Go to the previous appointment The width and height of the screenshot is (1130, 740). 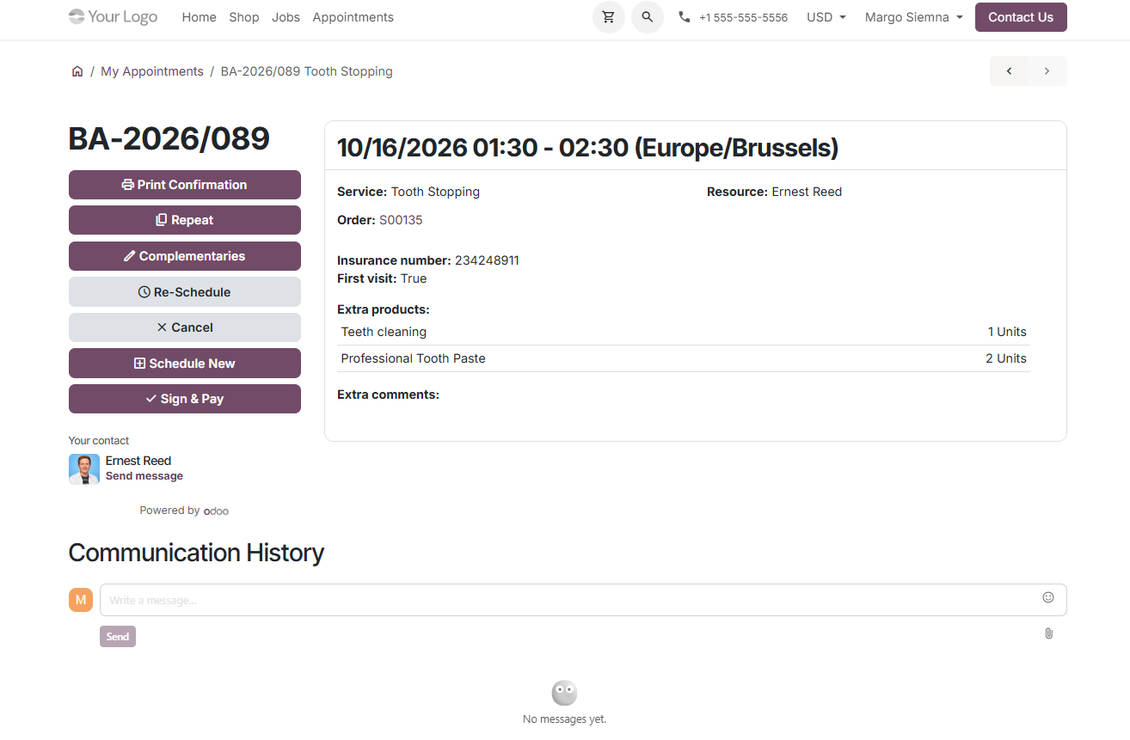(x=1009, y=71)
